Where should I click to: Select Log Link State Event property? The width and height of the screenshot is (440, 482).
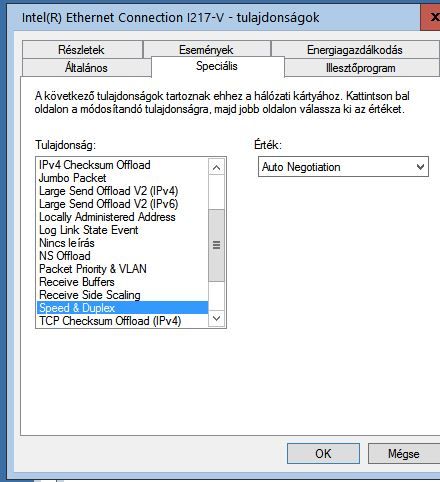[122, 230]
